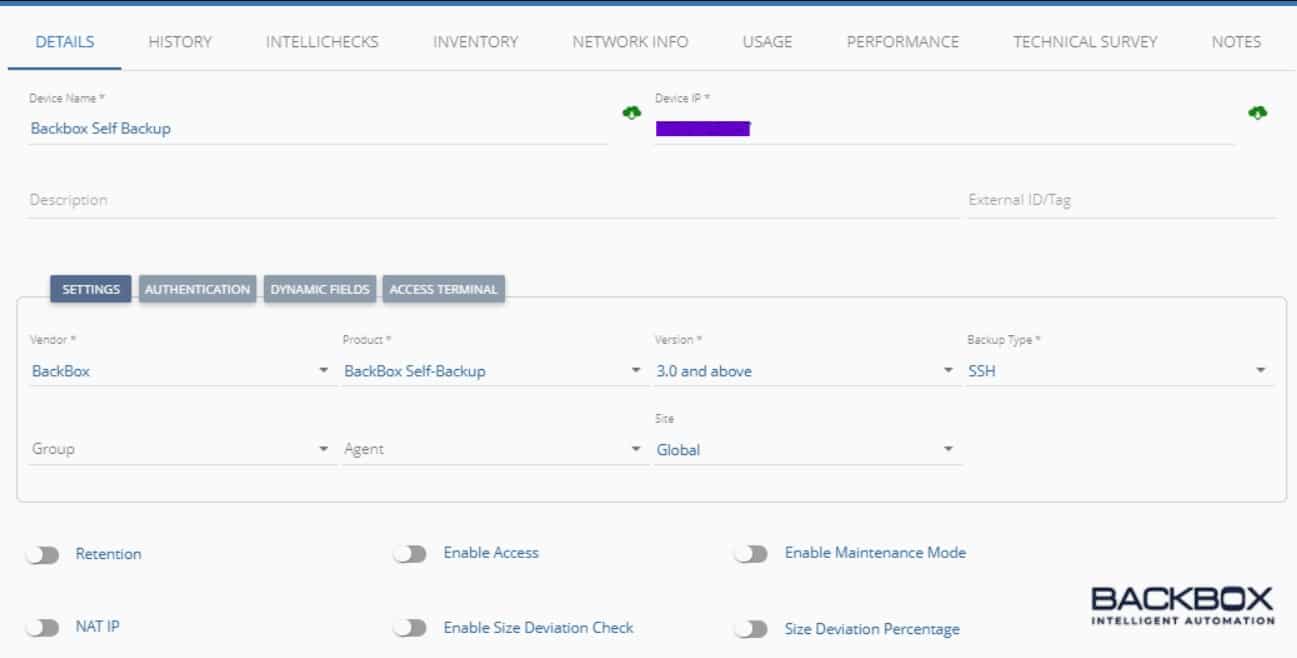Click the green cloud icon beside Device IP
Image resolution: width=1297 pixels, height=658 pixels.
point(1257,113)
